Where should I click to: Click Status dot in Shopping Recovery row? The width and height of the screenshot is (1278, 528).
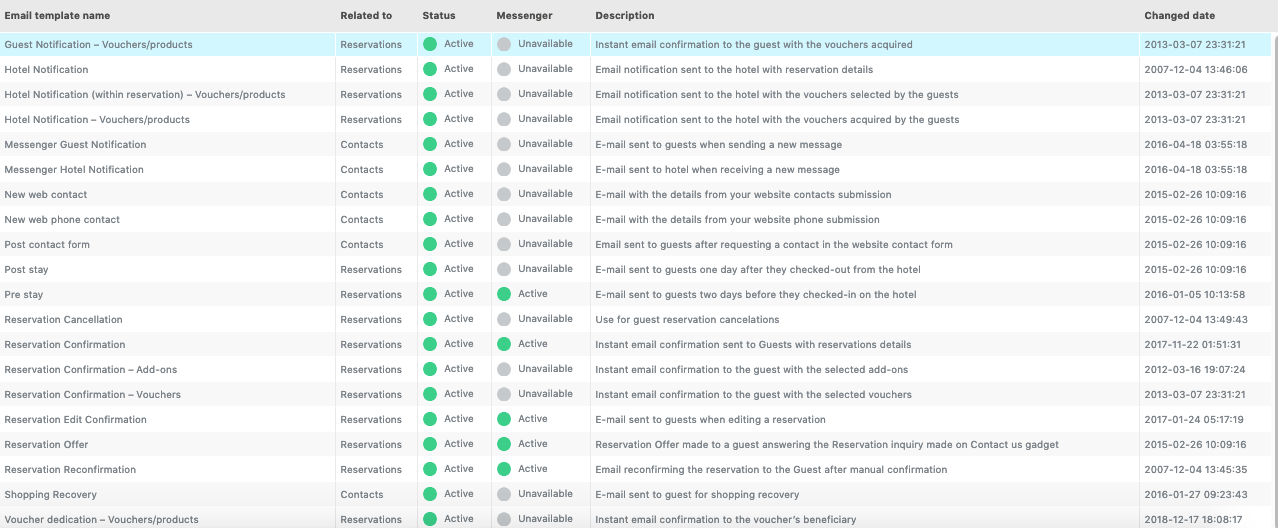430,494
